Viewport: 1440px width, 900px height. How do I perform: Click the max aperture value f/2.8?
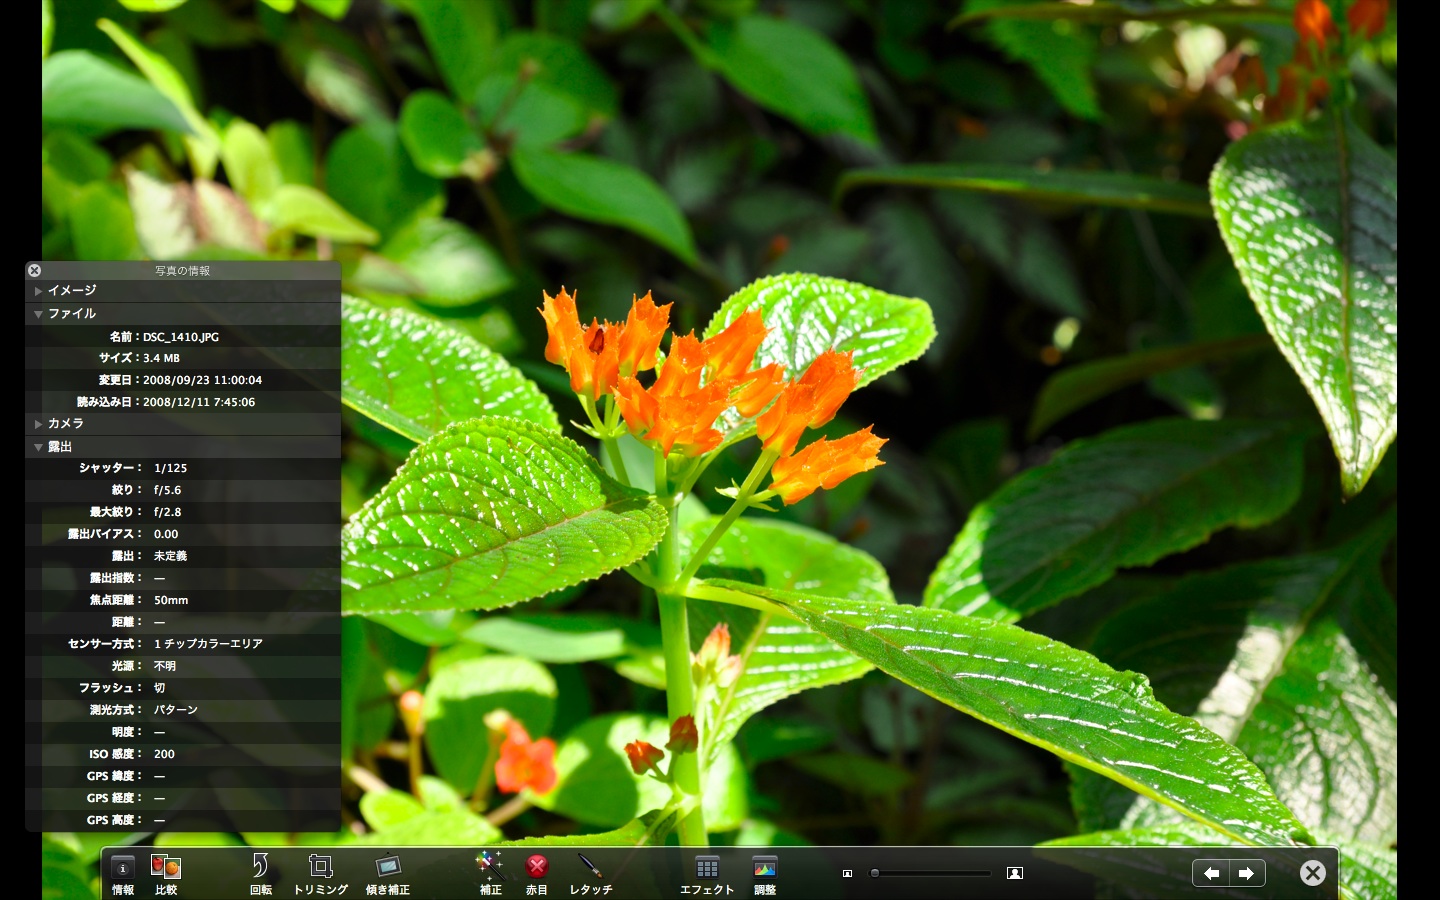click(x=168, y=512)
